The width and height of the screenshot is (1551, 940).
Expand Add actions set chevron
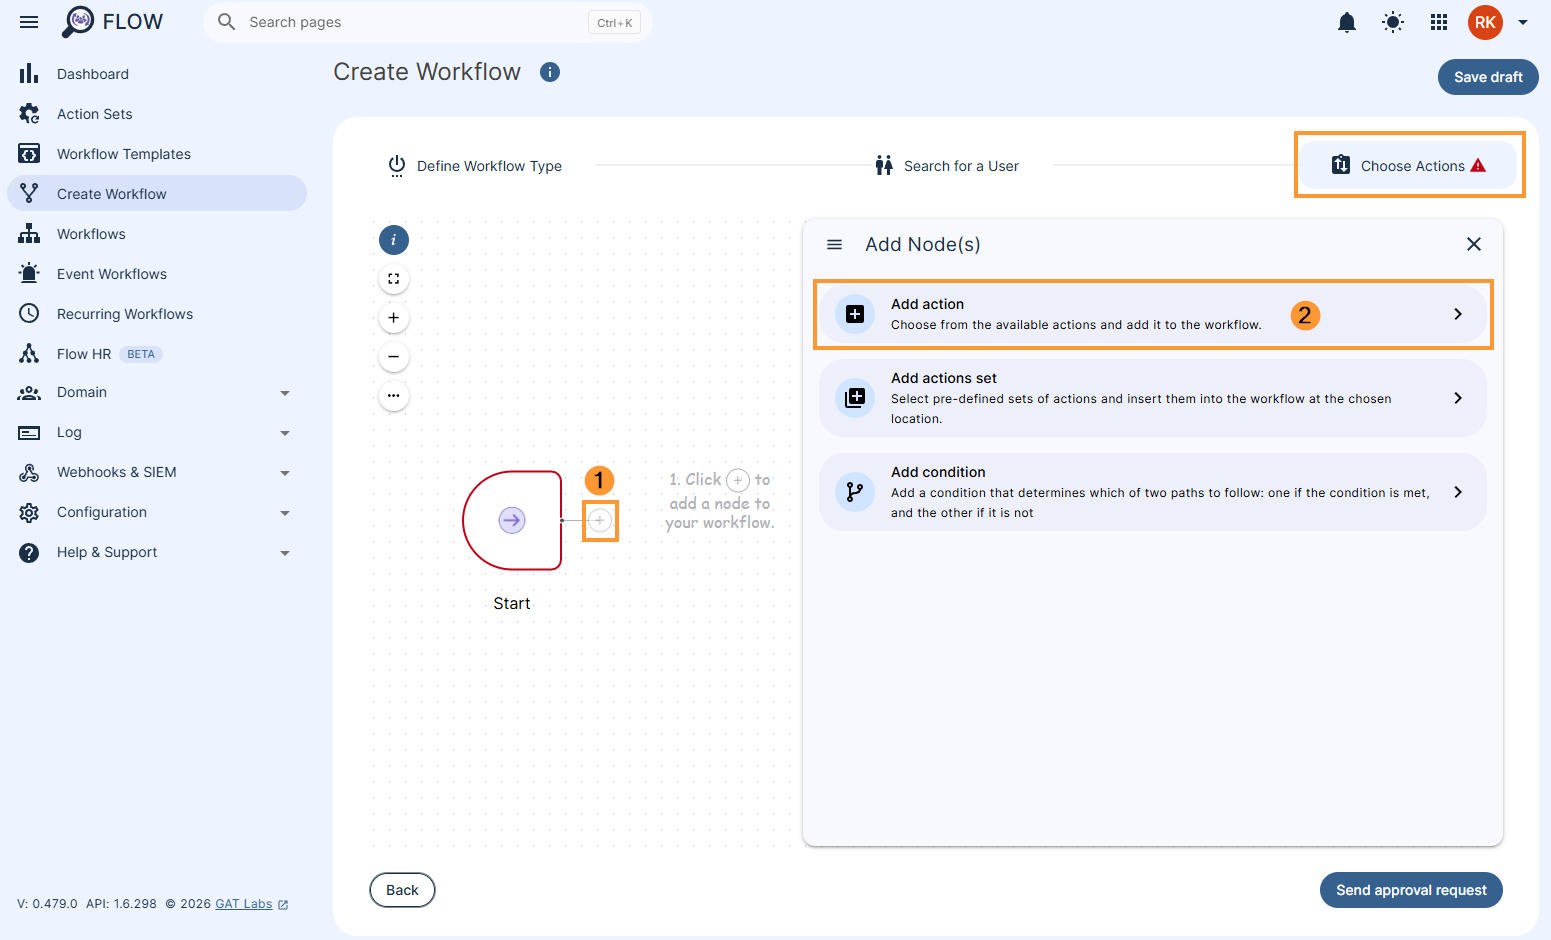pos(1458,398)
